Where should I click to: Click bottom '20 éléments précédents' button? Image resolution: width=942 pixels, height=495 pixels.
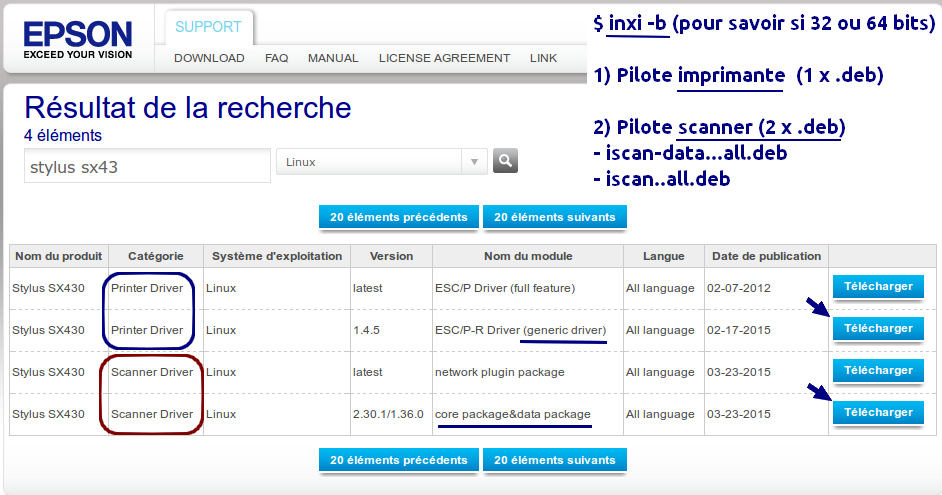click(x=398, y=460)
